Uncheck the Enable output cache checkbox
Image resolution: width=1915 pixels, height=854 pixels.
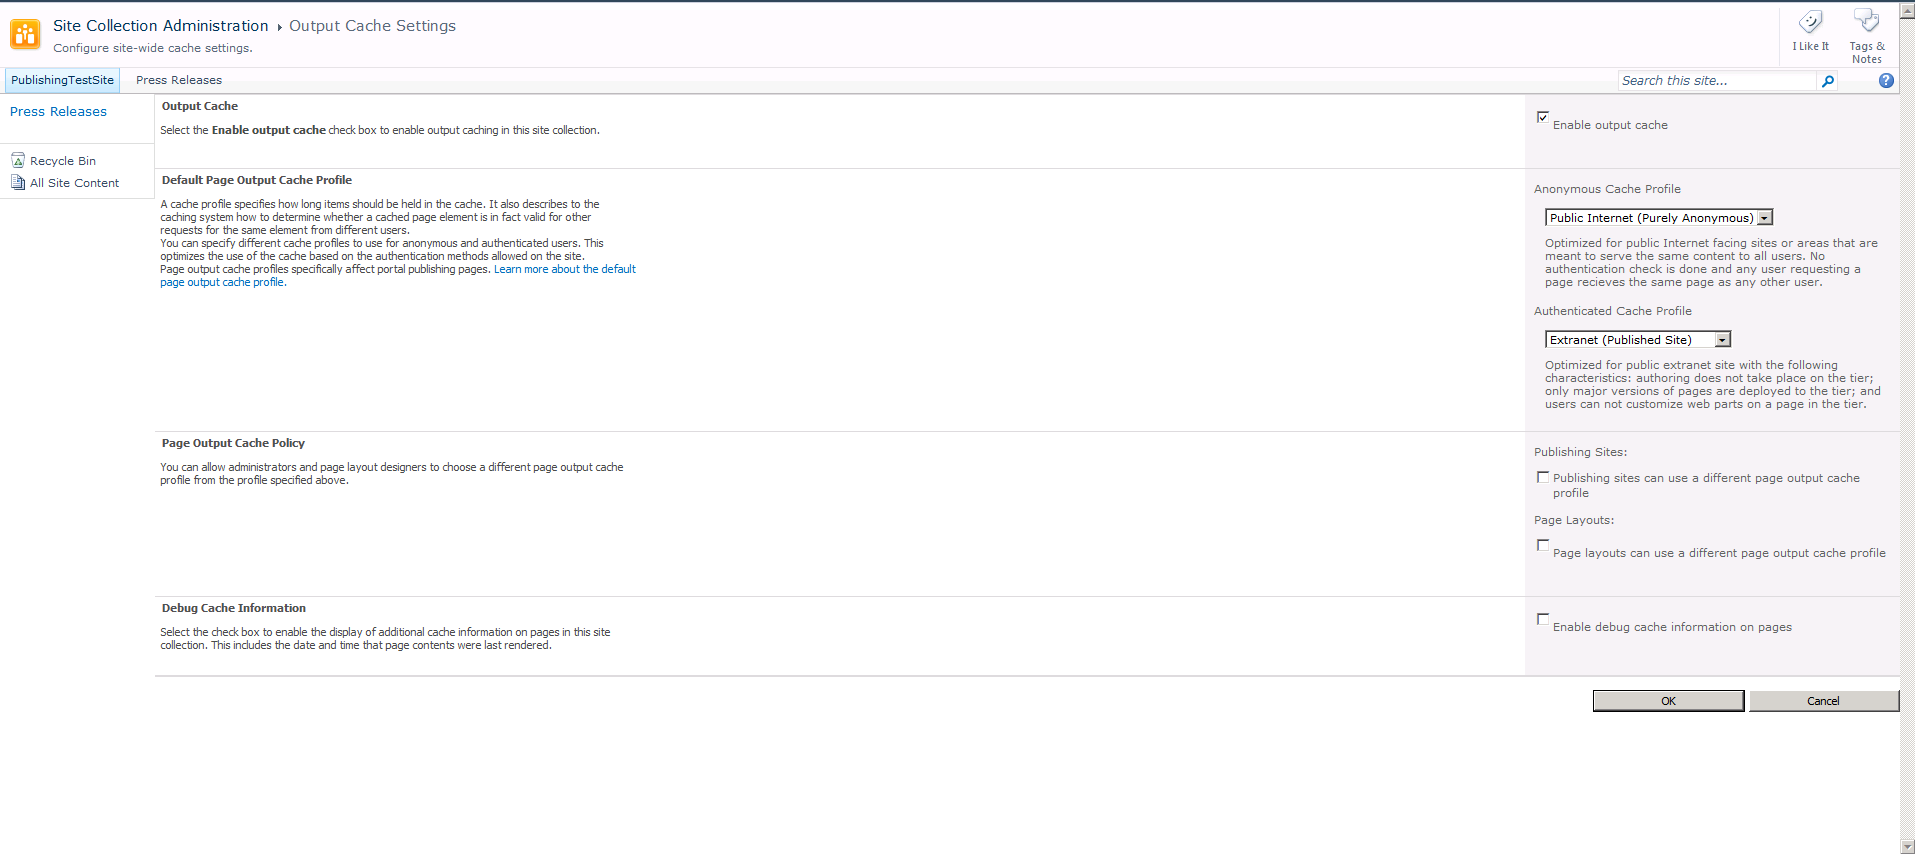point(1543,117)
